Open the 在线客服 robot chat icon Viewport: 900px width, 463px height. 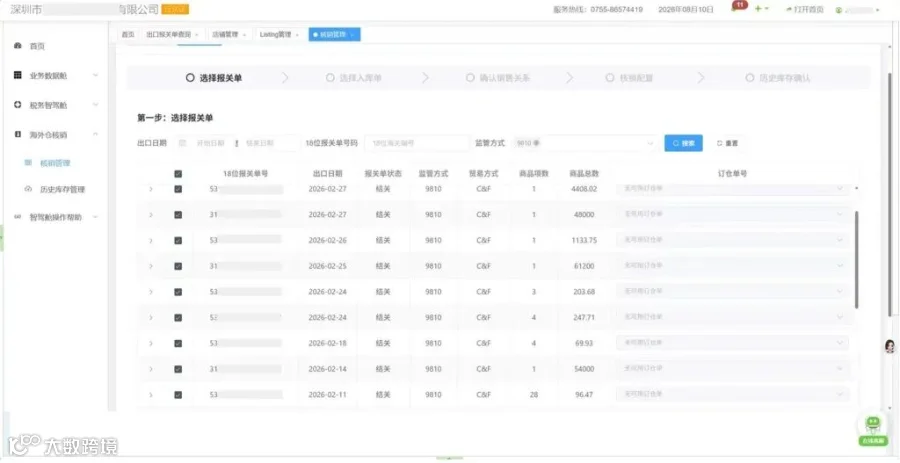[873, 431]
